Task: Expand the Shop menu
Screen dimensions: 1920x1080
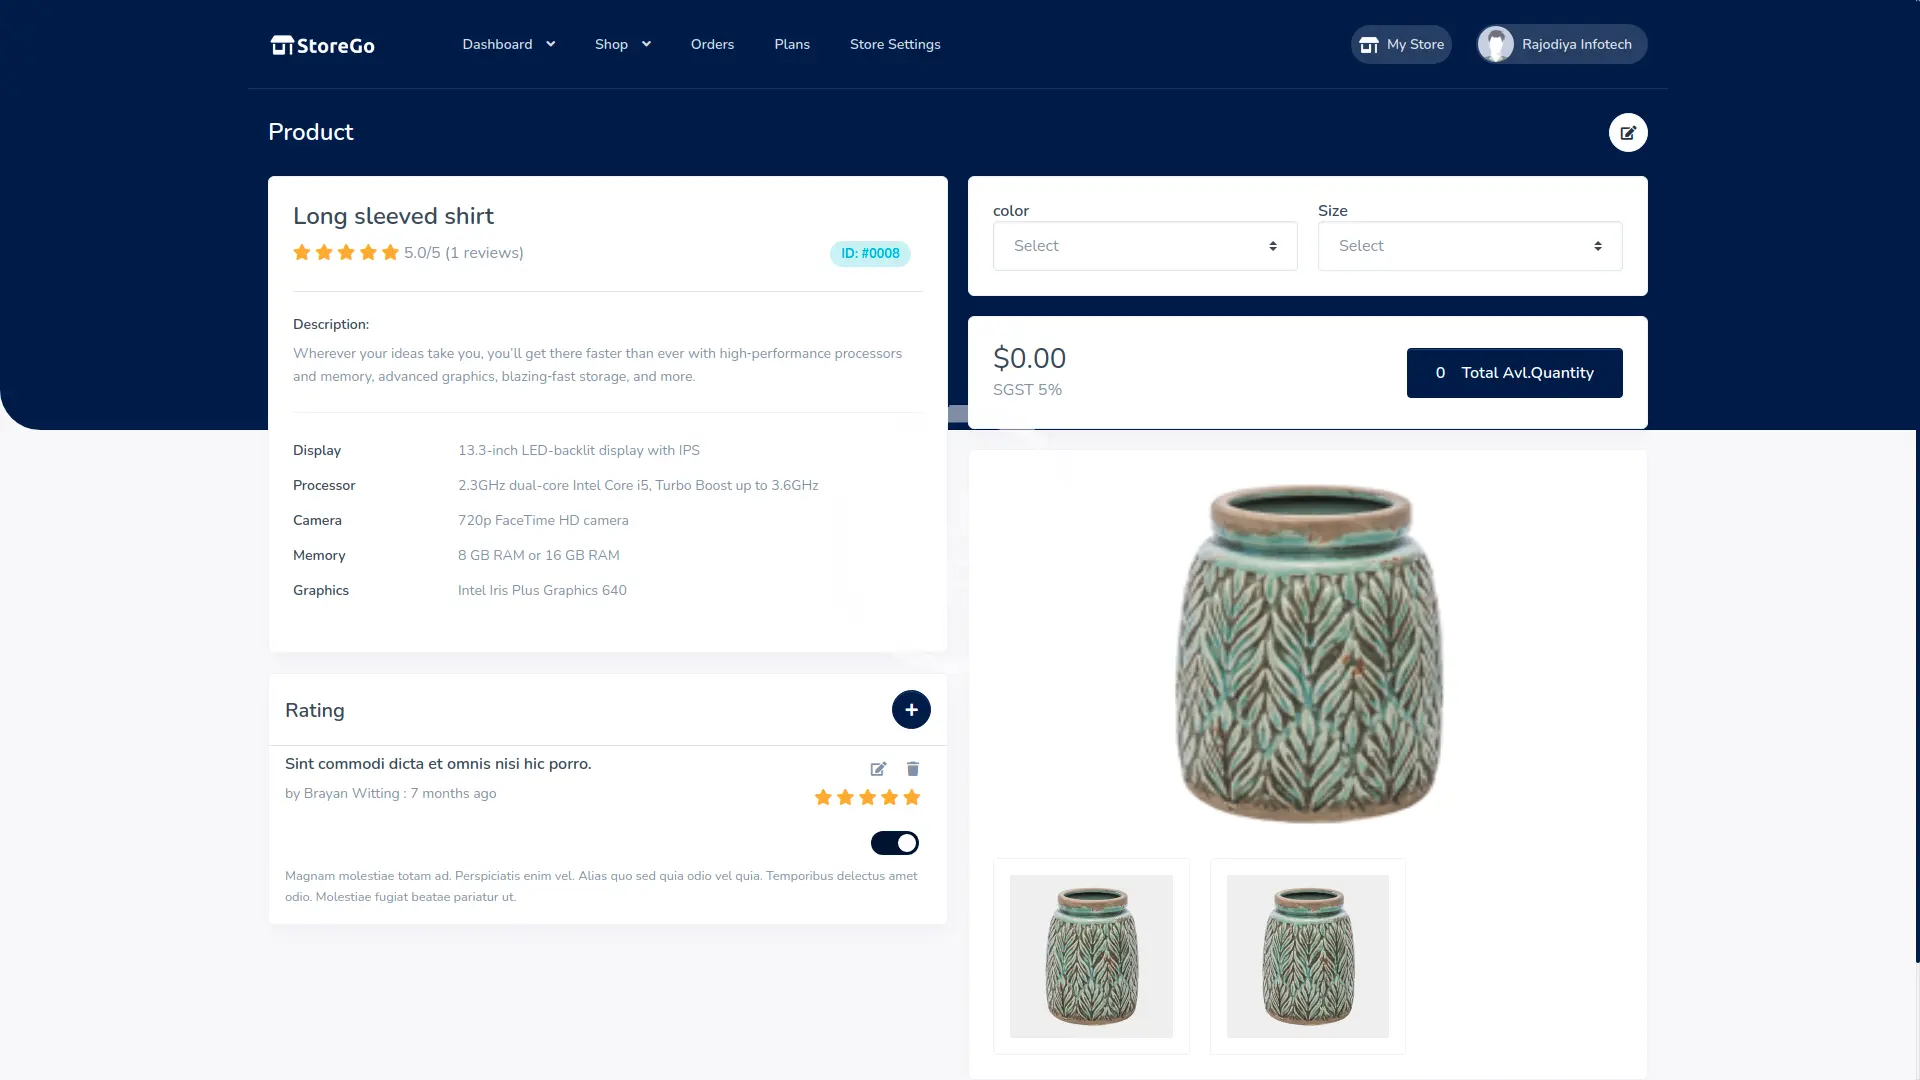Action: (x=622, y=44)
